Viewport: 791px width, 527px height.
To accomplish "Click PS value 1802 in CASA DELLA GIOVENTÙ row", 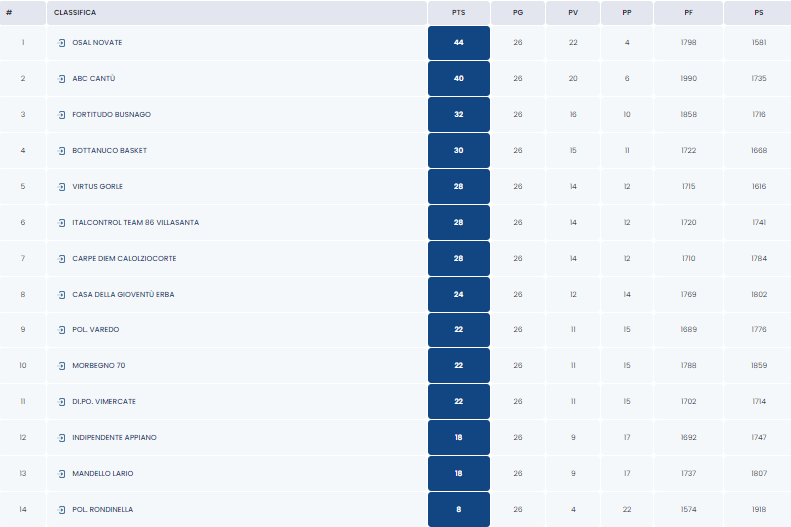I will tap(759, 294).
